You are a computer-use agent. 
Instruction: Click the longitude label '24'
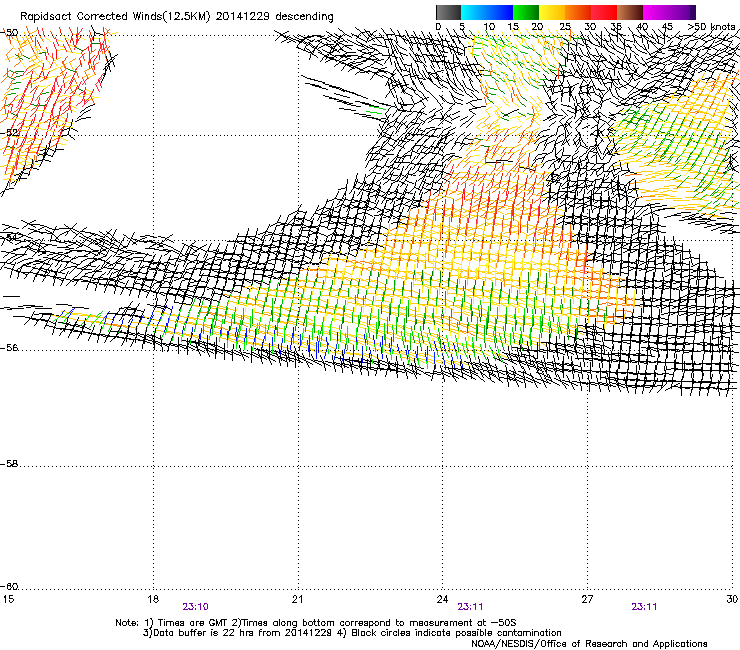pos(442,599)
